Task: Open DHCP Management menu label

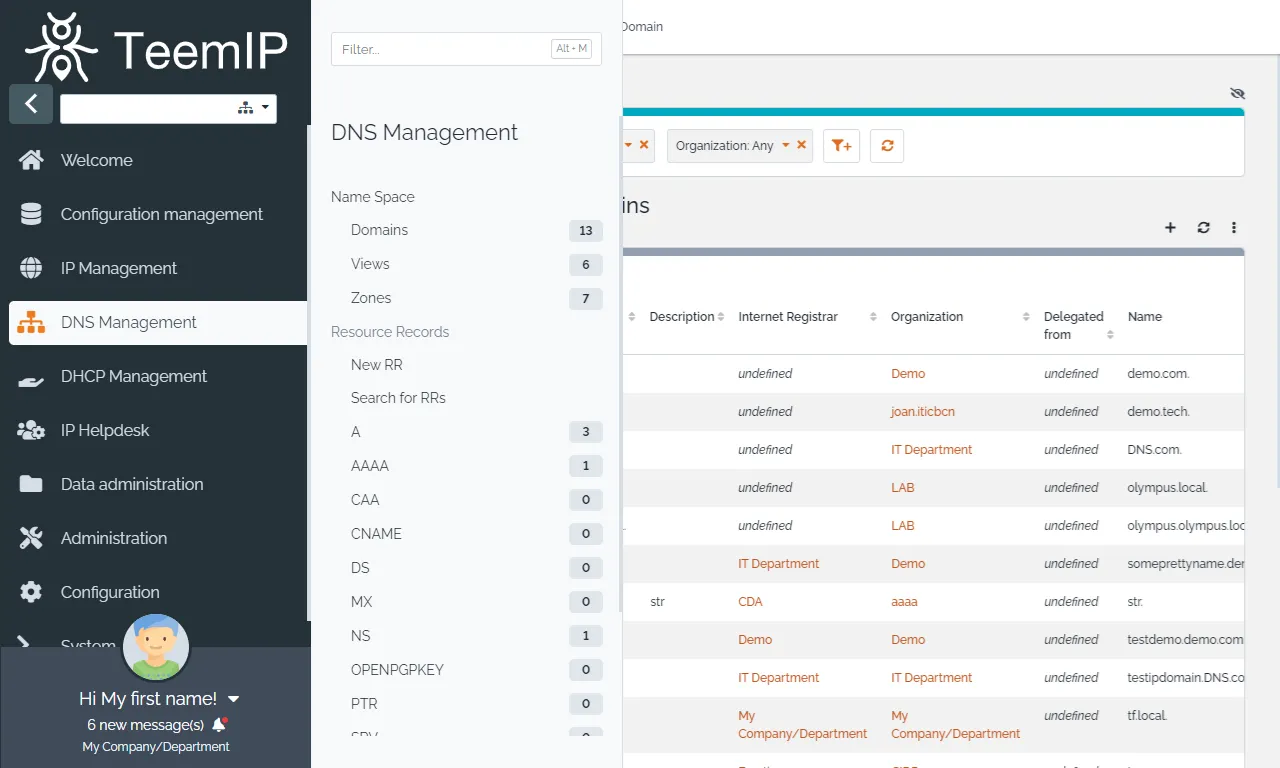Action: 134,376
